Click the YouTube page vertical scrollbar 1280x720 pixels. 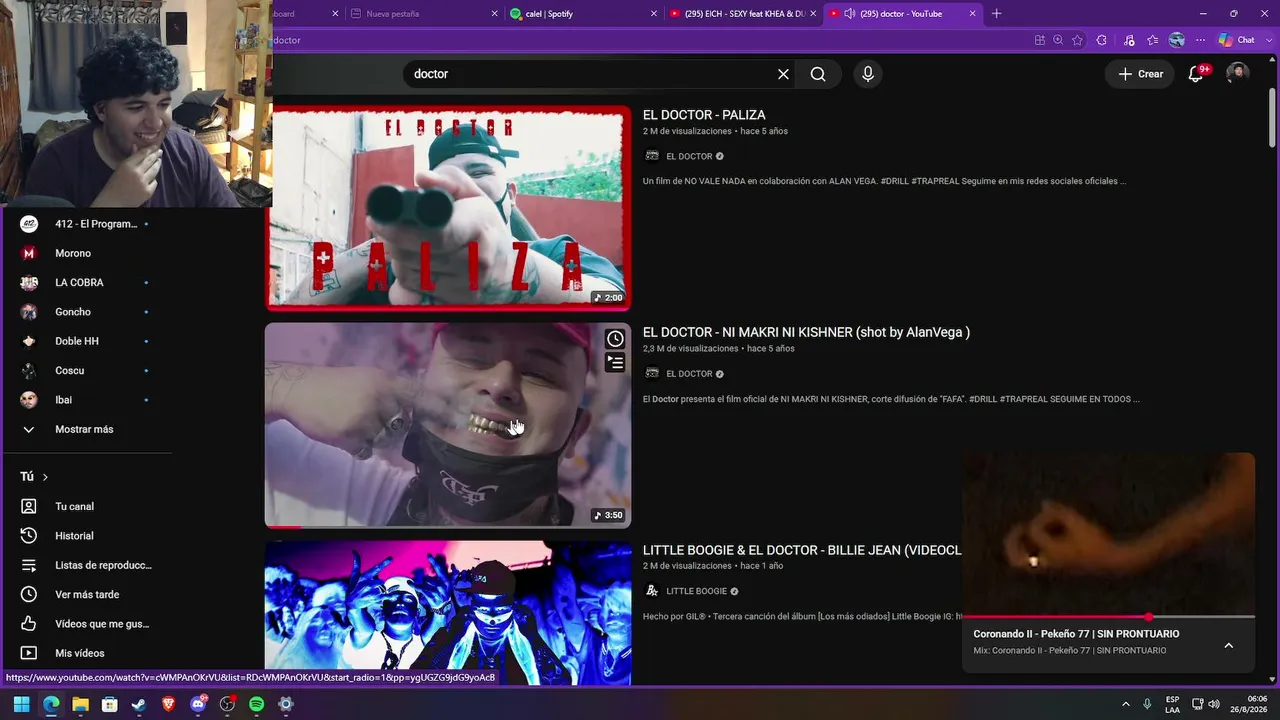point(1272,118)
